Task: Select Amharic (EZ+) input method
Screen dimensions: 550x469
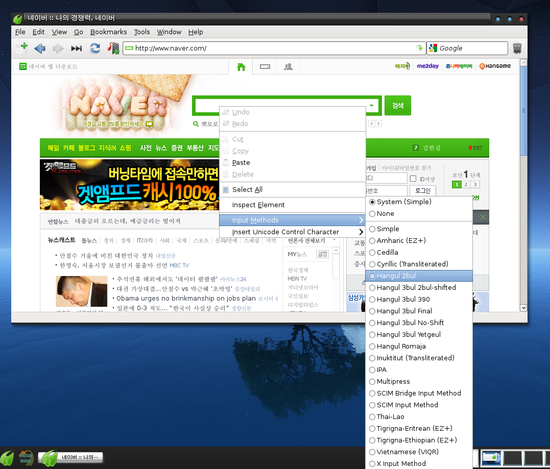Action: click(419, 241)
